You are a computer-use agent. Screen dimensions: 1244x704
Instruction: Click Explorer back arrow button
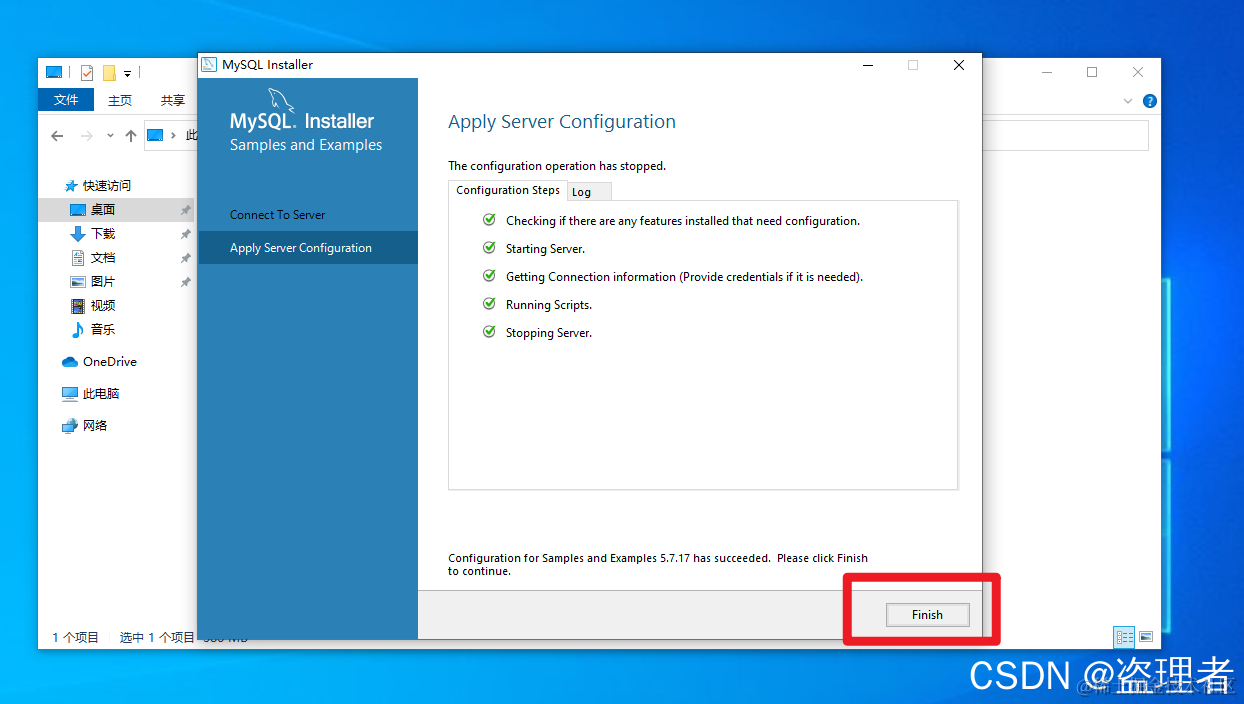coord(57,136)
